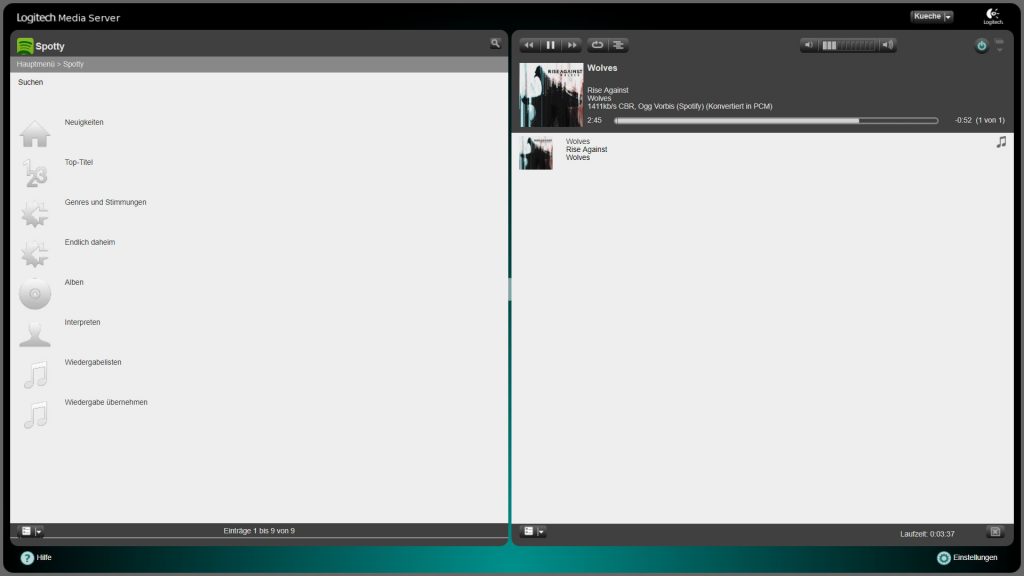
Task: Click the Spotty breadcrumb link
Action: pos(73,64)
